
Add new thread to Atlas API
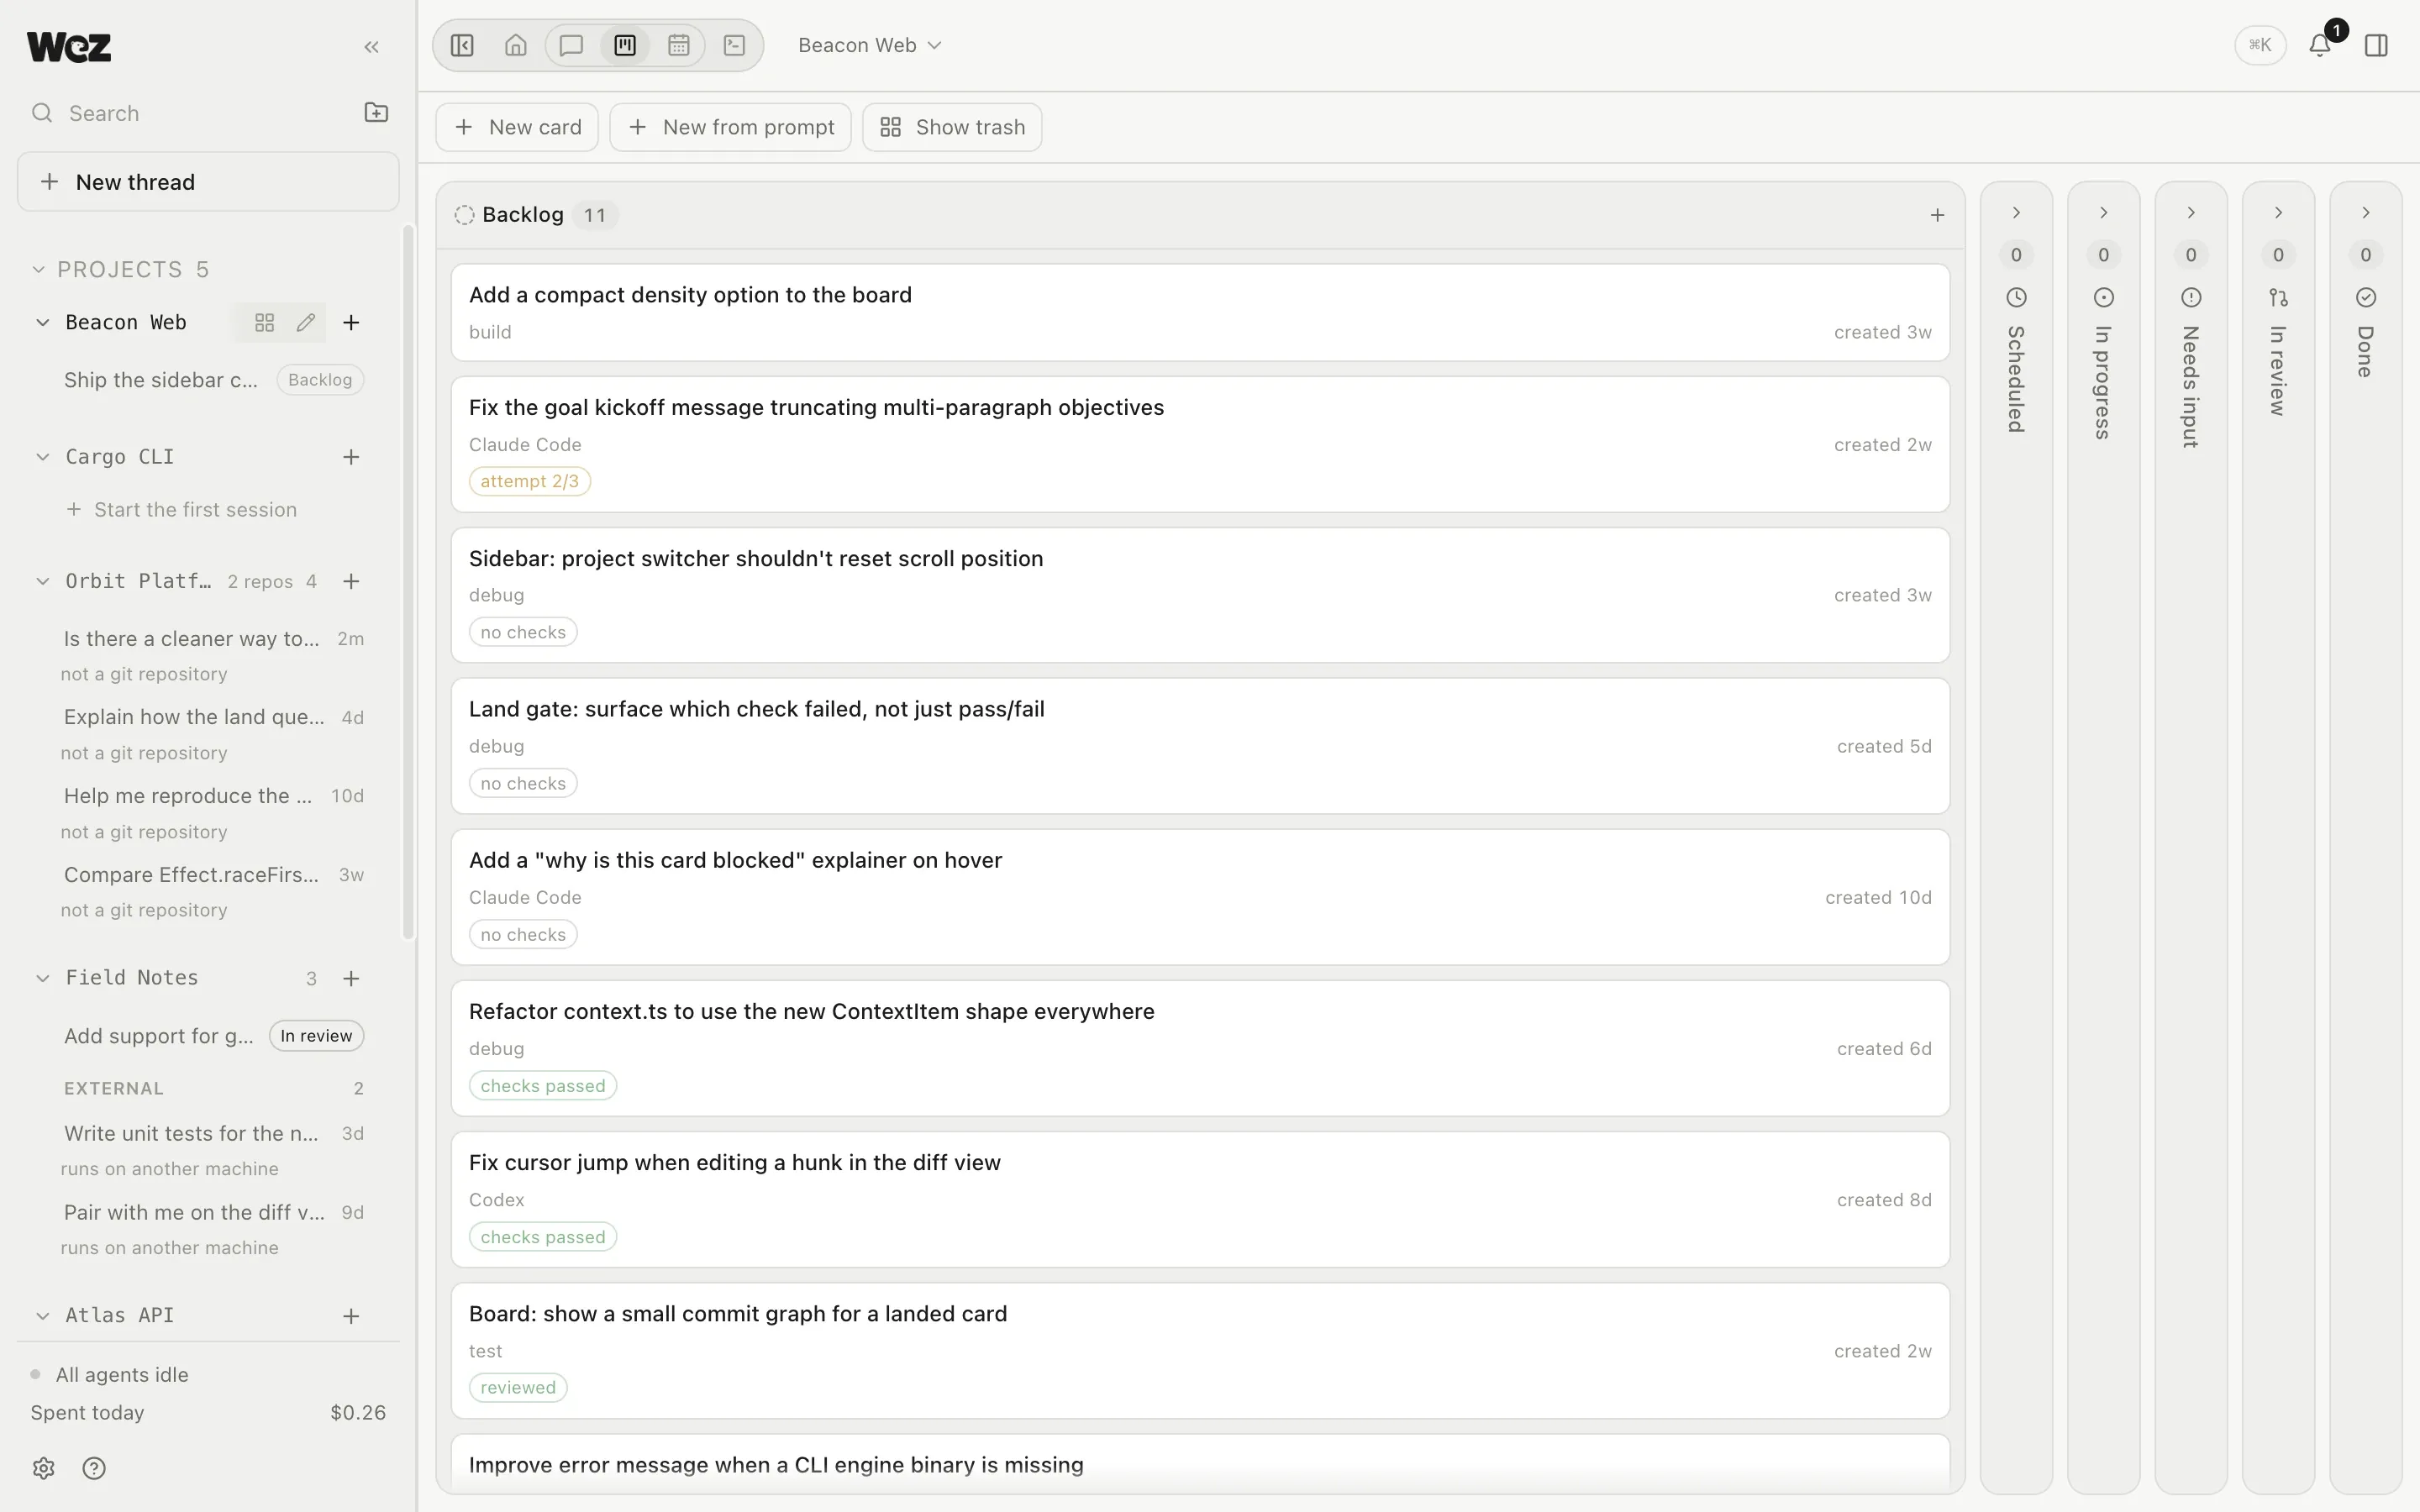[351, 1316]
